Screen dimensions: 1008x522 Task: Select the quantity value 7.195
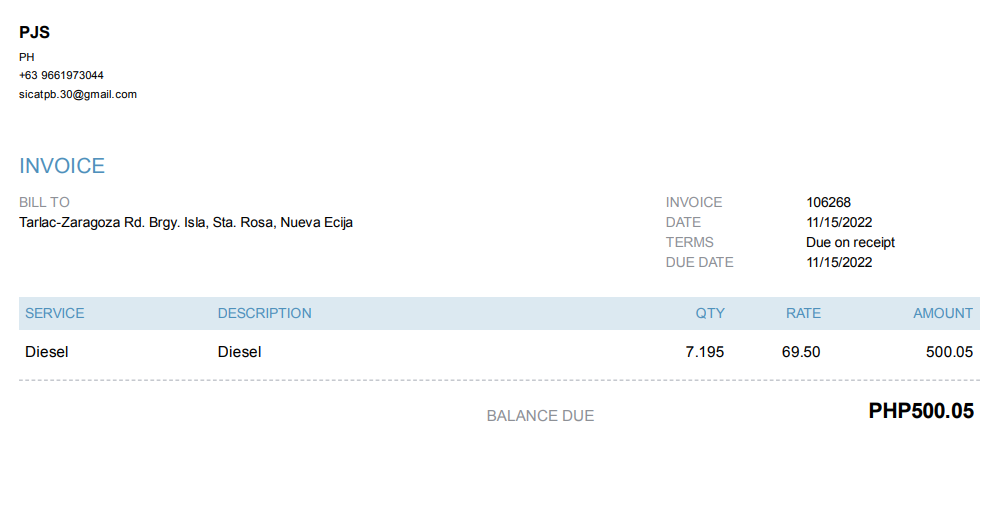[x=704, y=352]
